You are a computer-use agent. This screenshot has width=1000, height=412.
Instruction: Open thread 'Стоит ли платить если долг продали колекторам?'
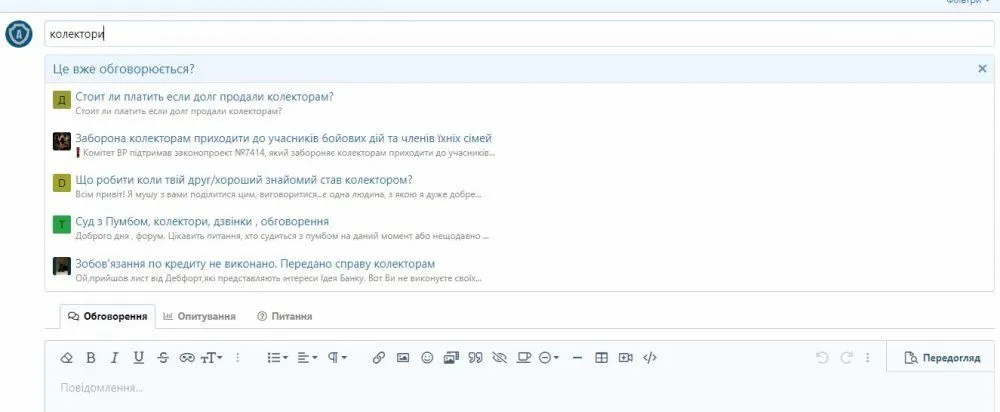point(205,97)
